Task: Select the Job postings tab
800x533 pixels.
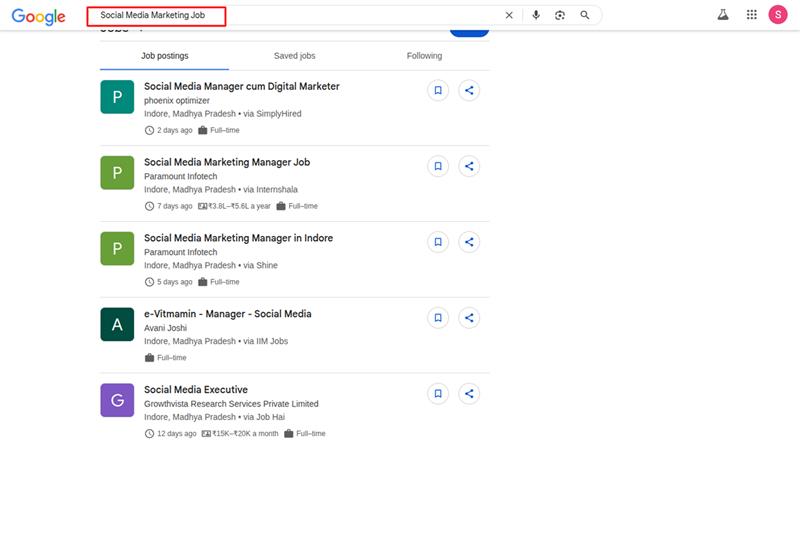Action: pyautogui.click(x=164, y=56)
